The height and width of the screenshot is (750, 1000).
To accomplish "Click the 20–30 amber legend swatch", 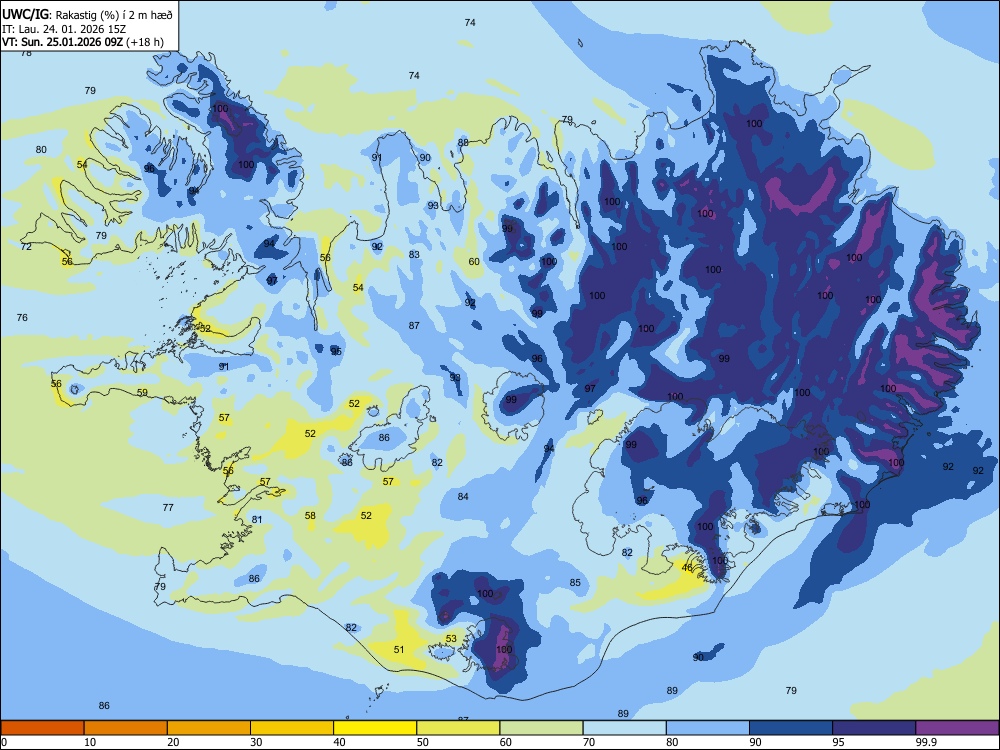I will [x=209, y=728].
